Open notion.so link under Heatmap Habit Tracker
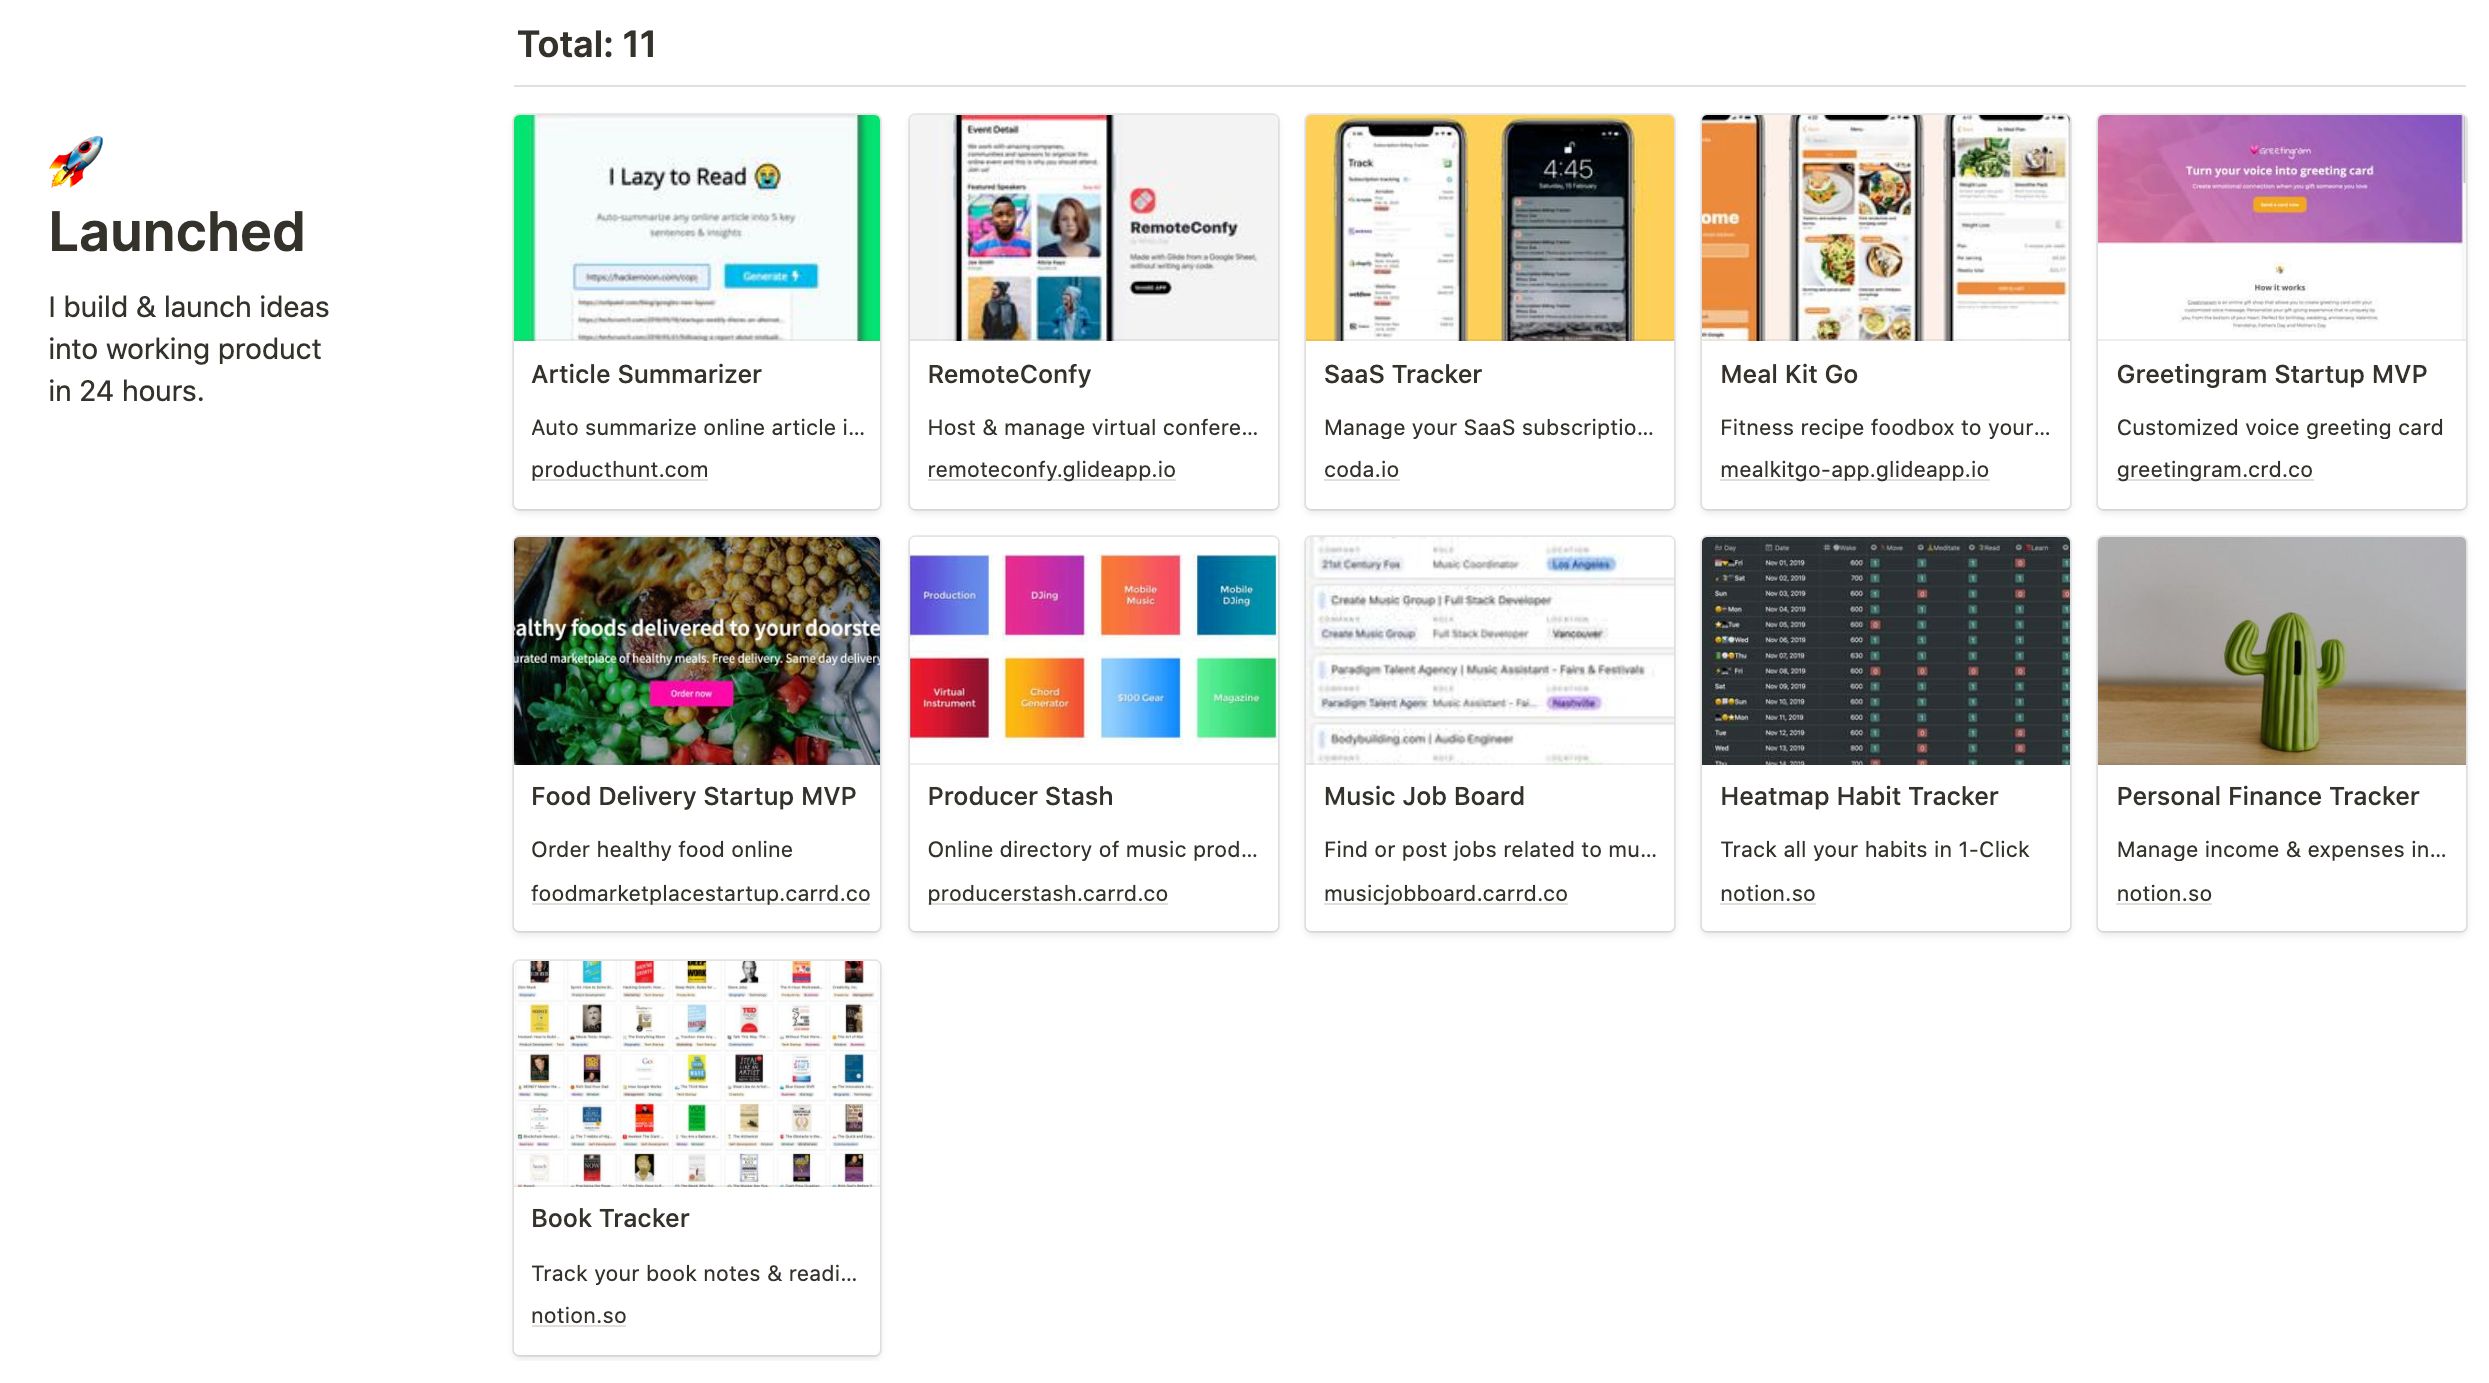 1767,893
